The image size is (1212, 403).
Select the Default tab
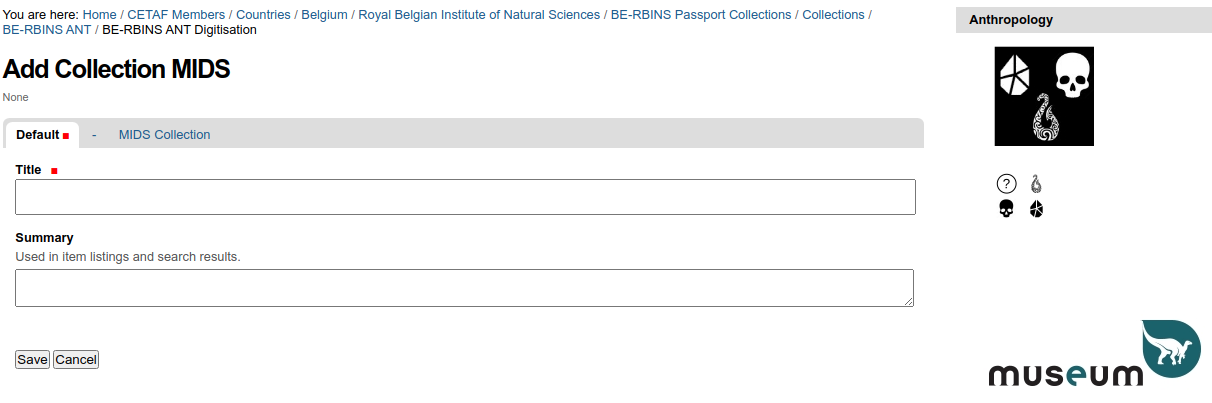(42, 135)
